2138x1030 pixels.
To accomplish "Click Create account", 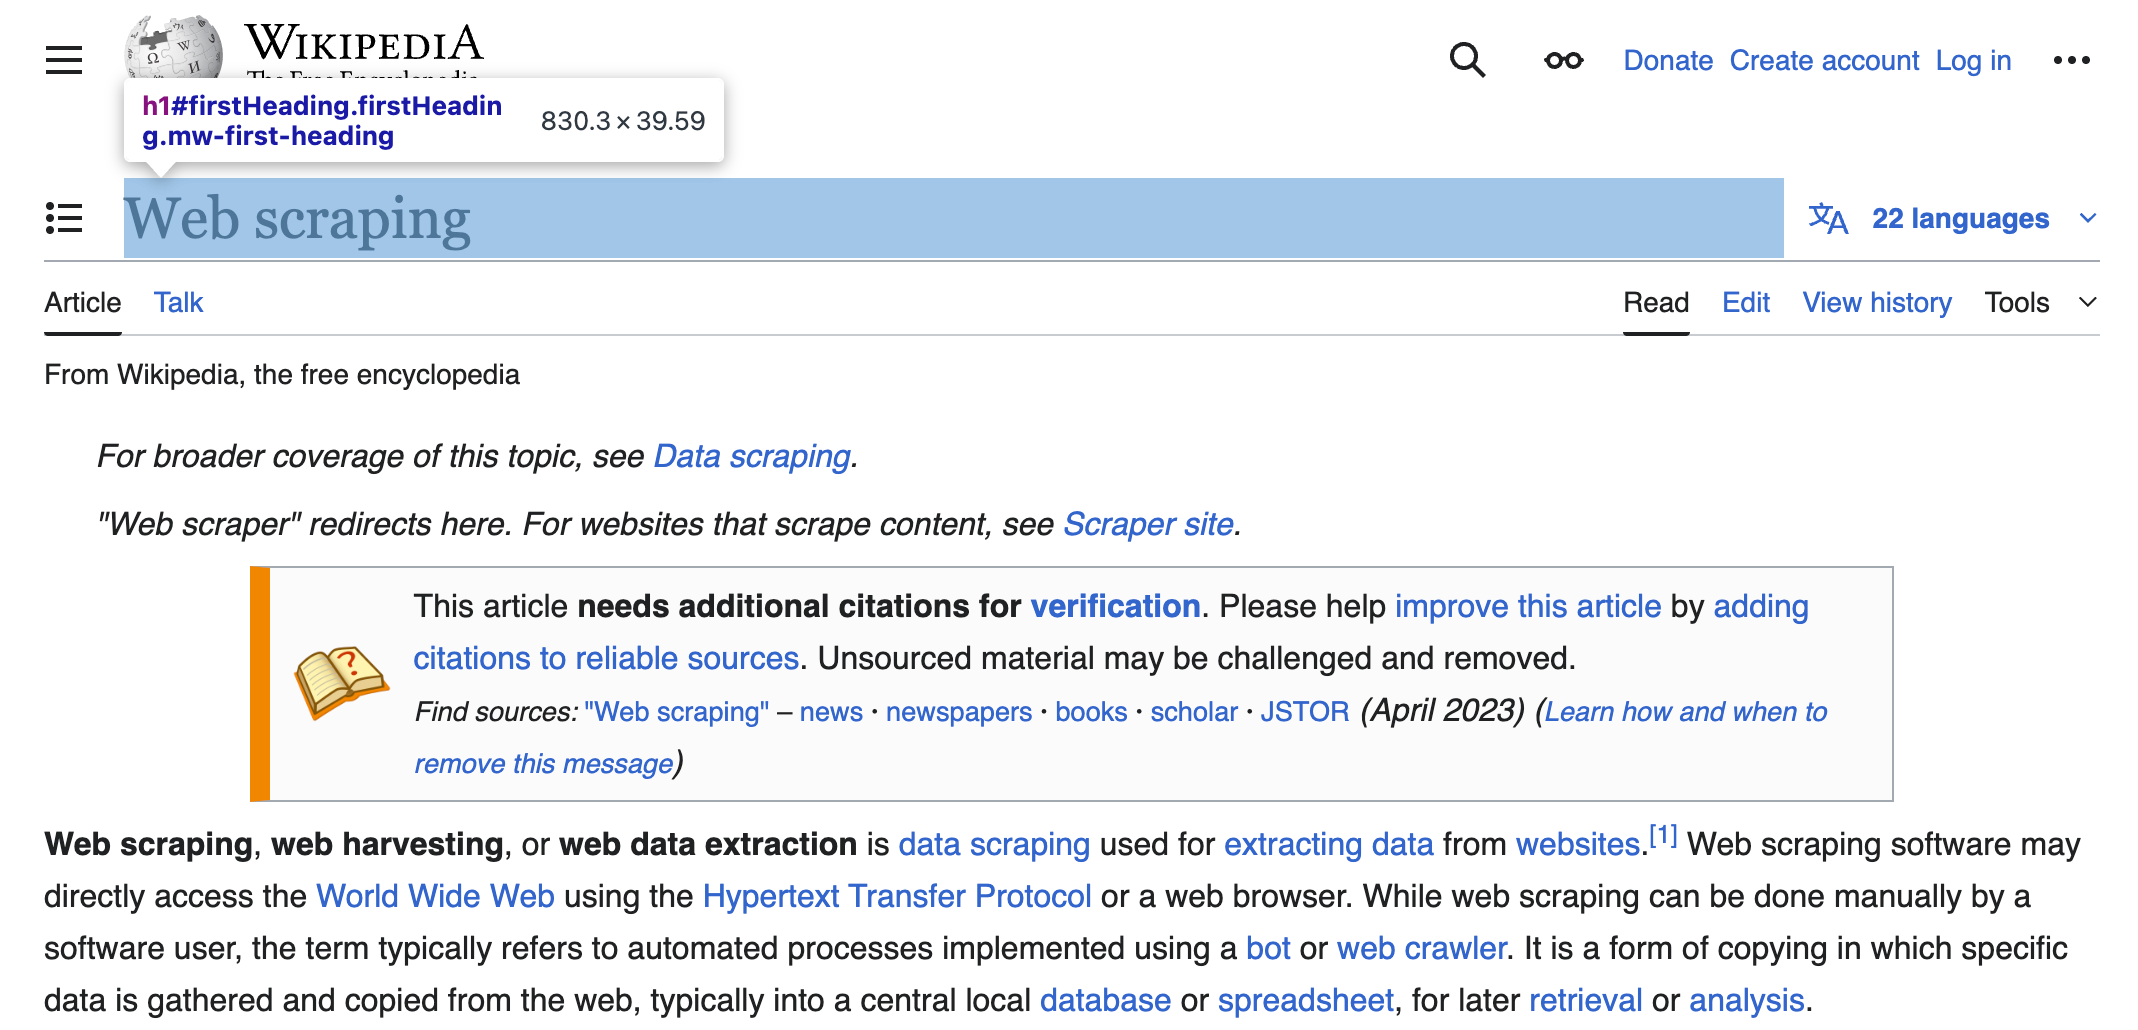I will 1824,60.
